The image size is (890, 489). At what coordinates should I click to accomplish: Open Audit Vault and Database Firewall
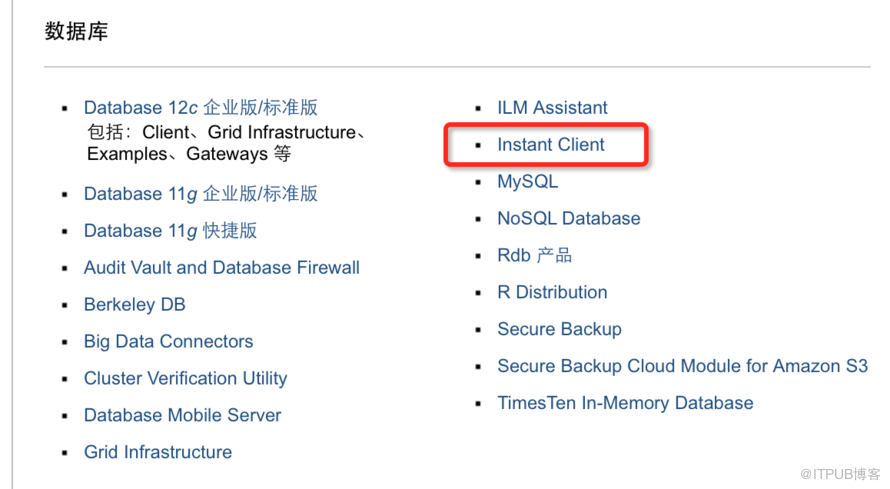[222, 268]
